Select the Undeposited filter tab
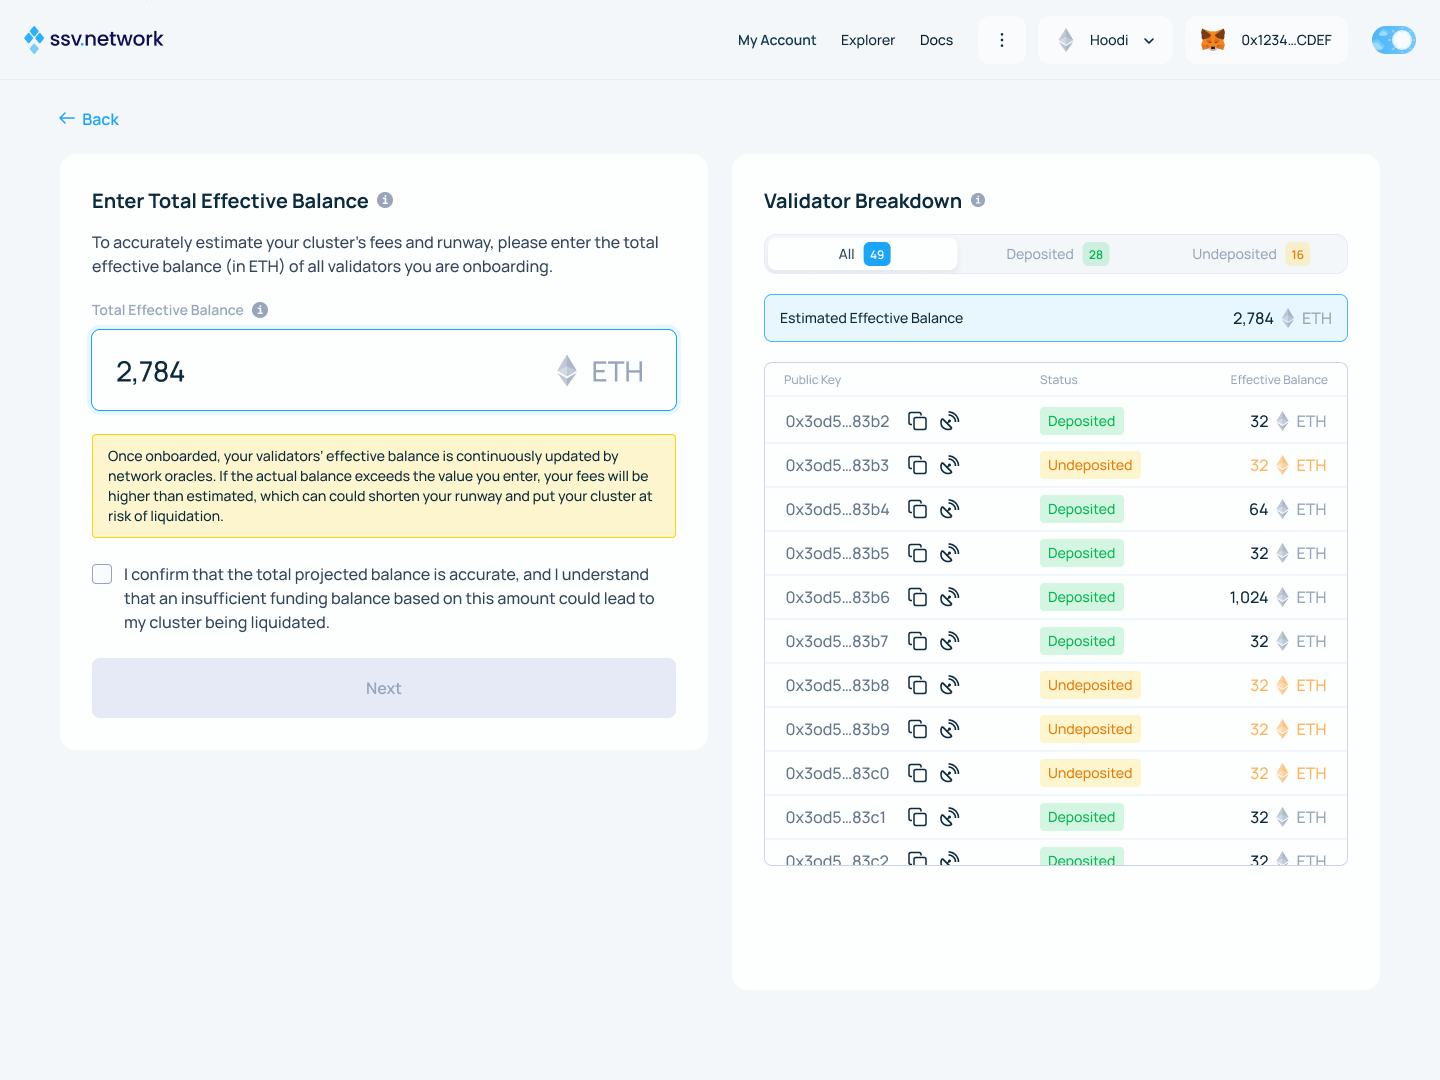Screen dimensions: 1440x1080 tap(1248, 254)
